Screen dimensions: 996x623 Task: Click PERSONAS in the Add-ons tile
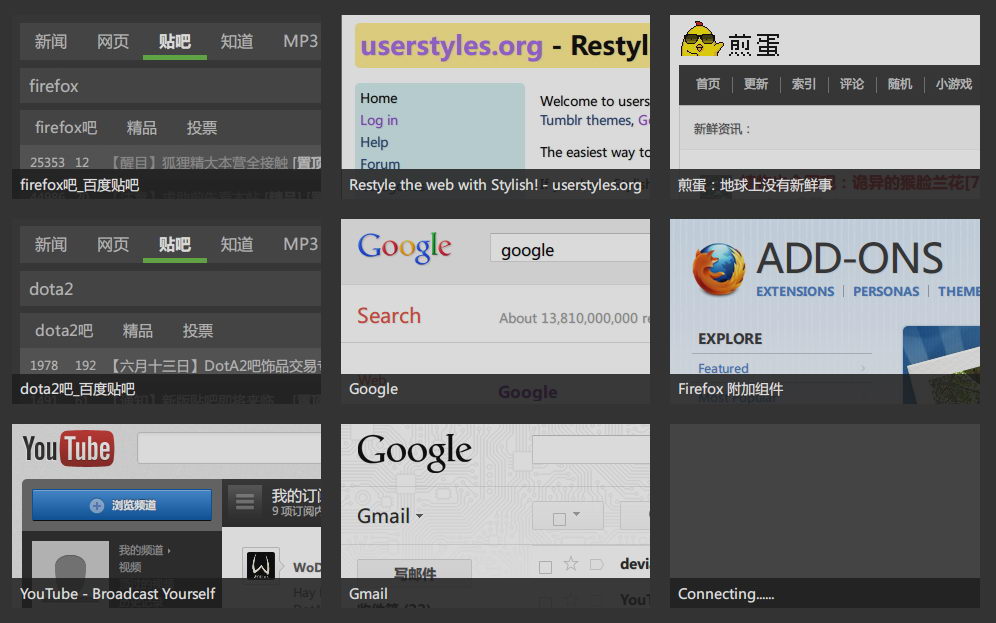pos(886,291)
